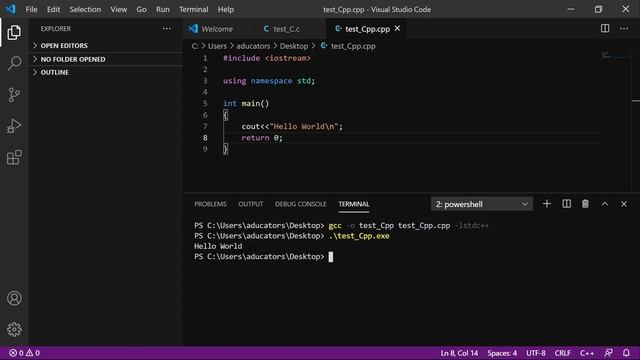Maximize the panel with up chevron
Image resolution: width=640 pixels, height=360 pixels.
click(604, 204)
